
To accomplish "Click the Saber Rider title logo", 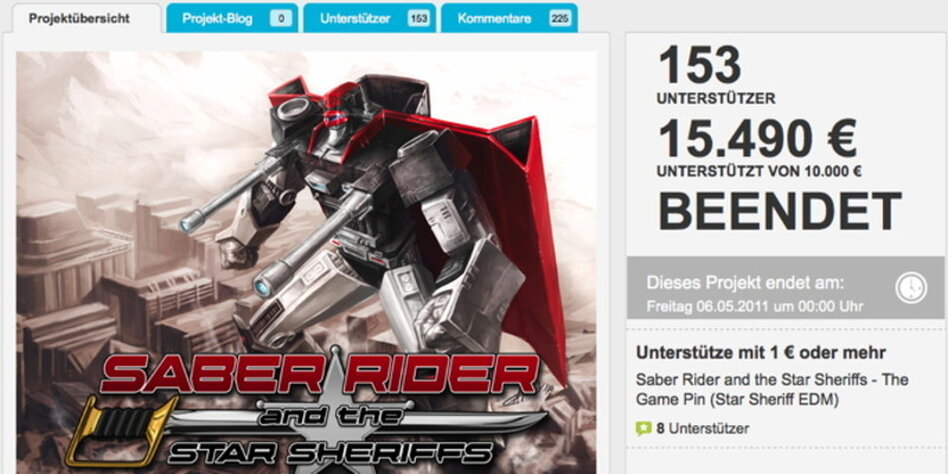I will coord(319,375).
